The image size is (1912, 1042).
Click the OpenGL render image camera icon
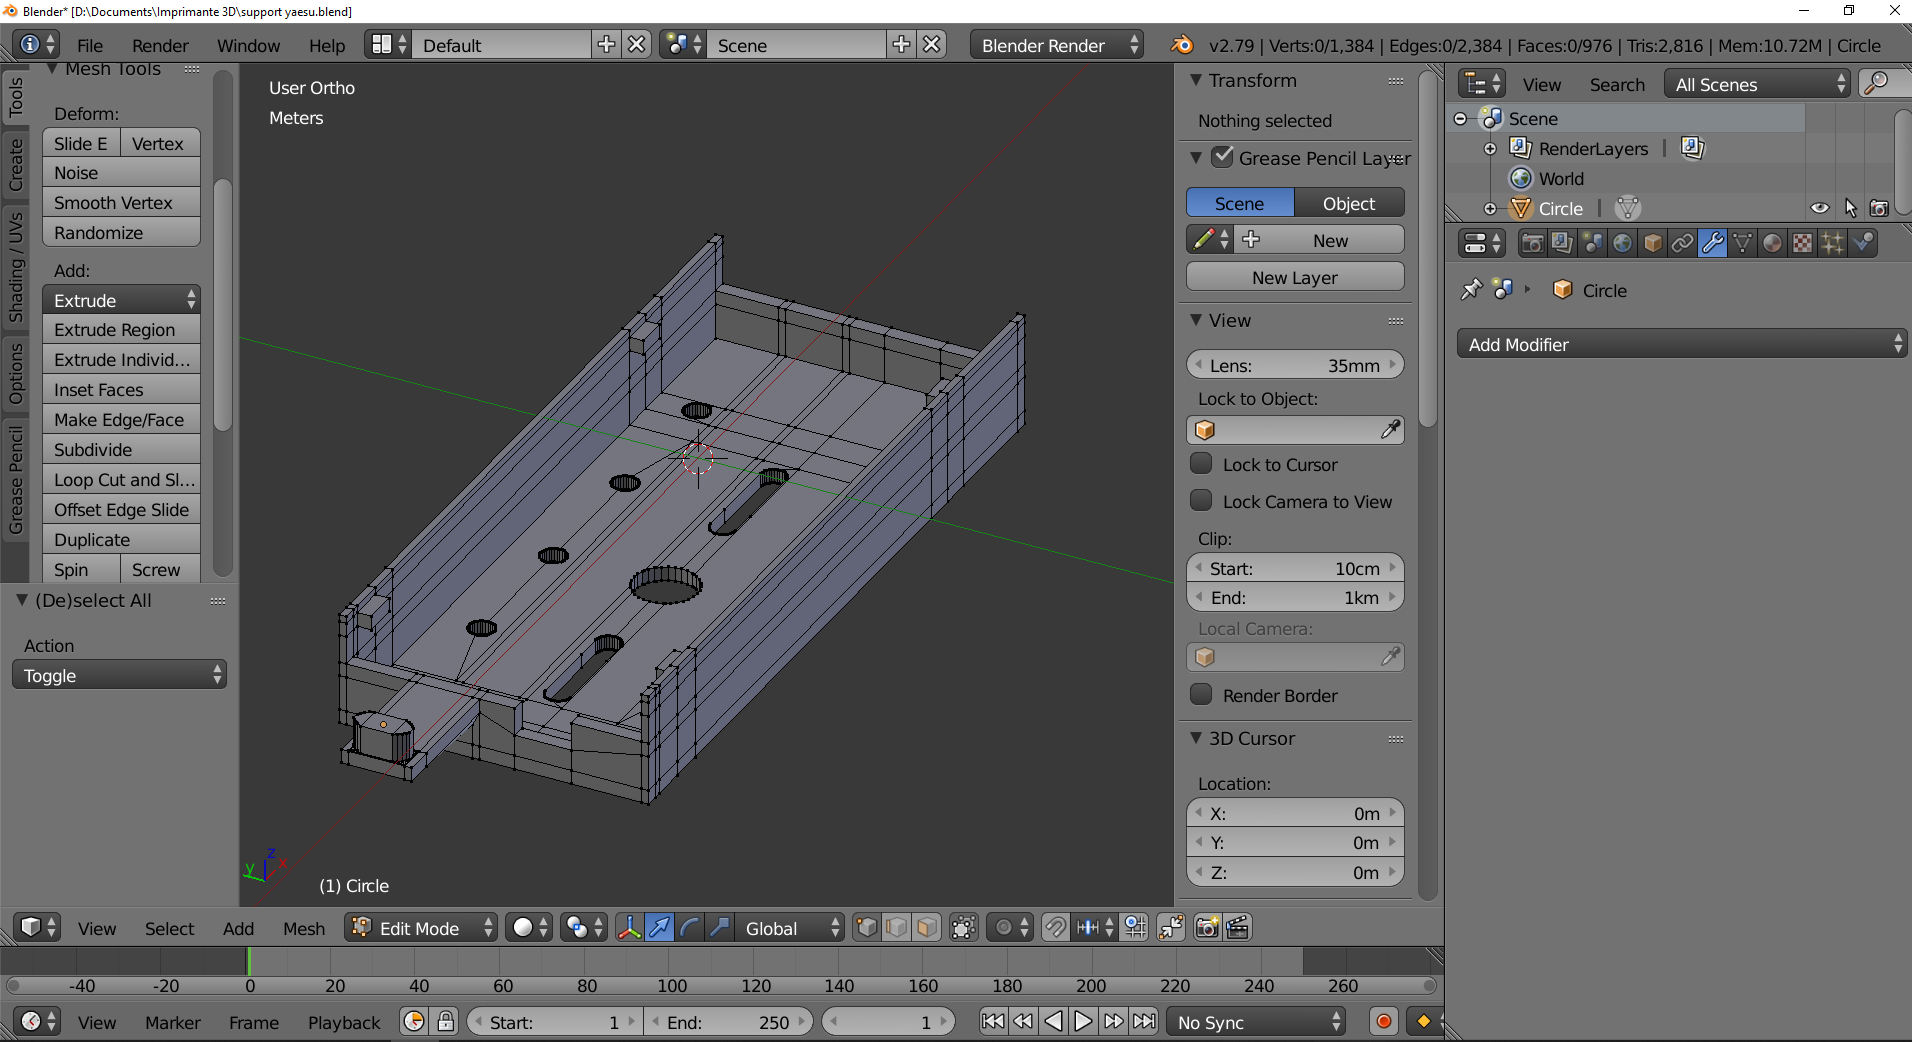point(1207,928)
